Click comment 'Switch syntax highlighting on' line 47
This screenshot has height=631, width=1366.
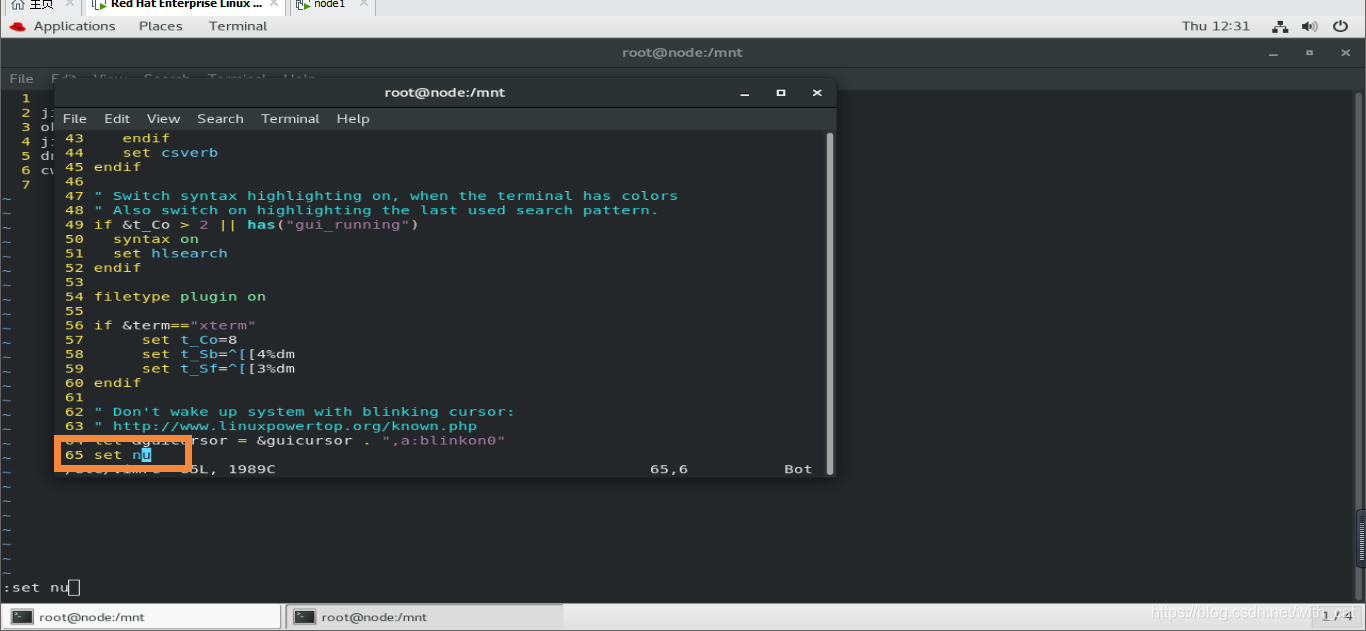coord(386,196)
